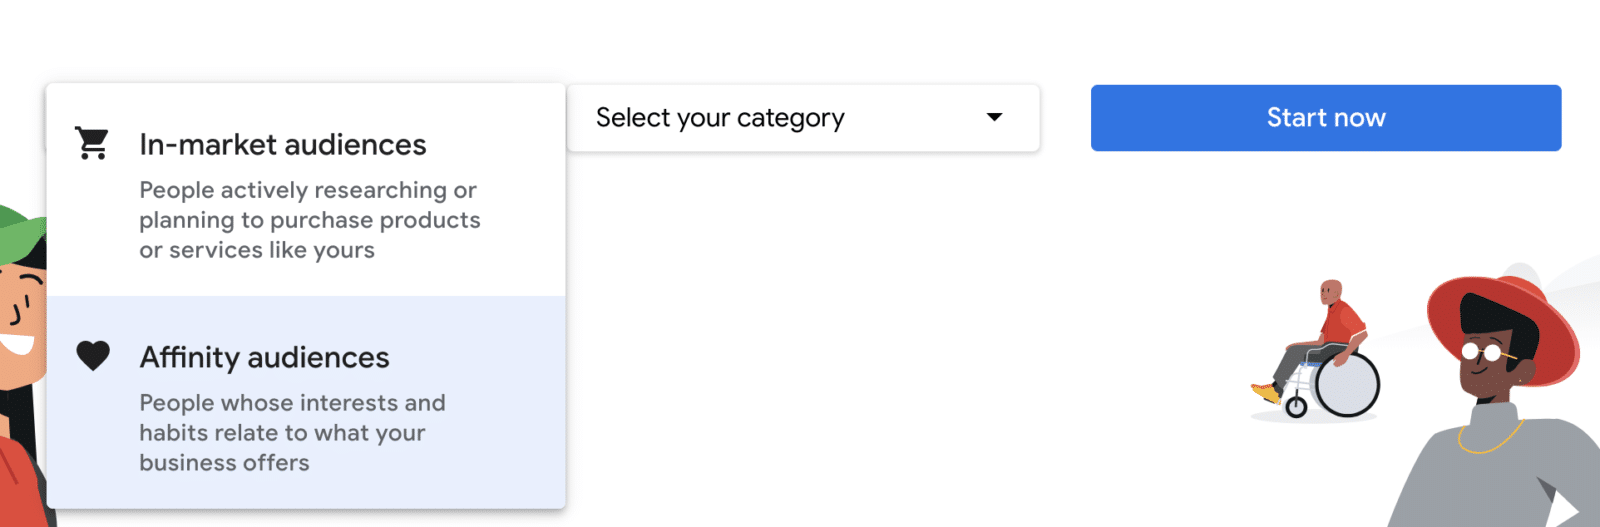Click the wheelchair rider's yellow shoes
The height and width of the screenshot is (527, 1600).
[1265, 392]
